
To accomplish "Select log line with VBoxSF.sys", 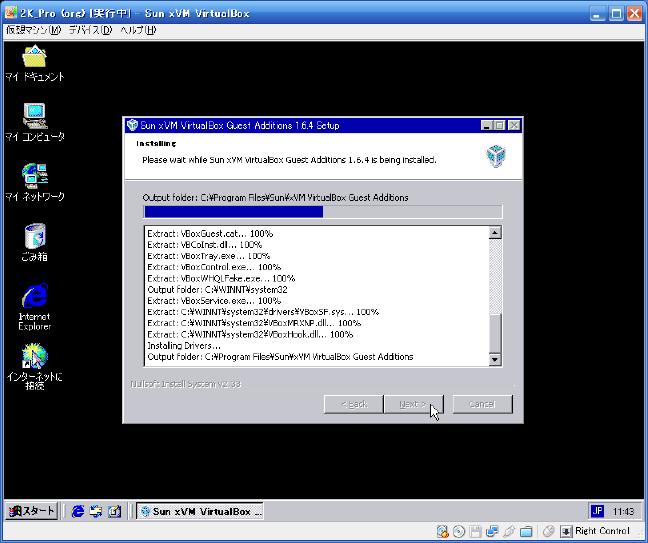I will point(263,312).
